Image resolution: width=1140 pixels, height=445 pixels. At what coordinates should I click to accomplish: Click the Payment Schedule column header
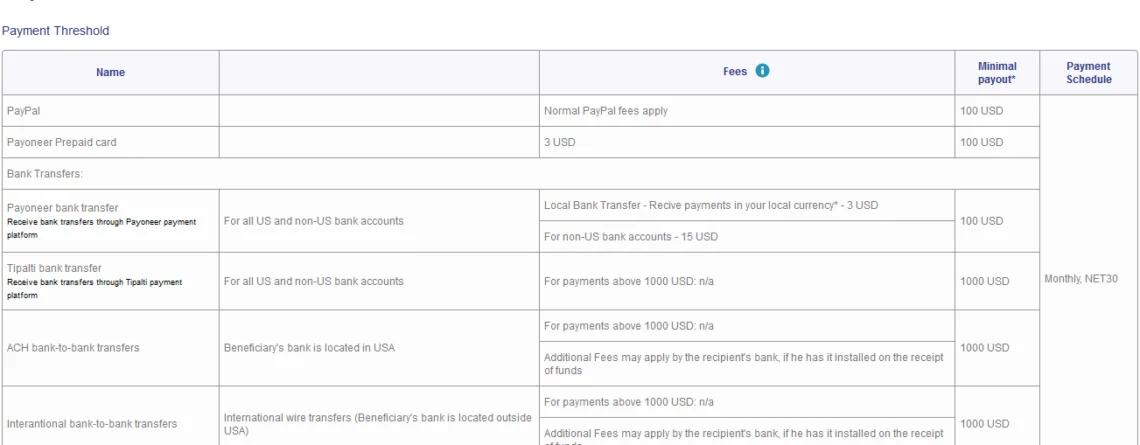[x=1088, y=73]
